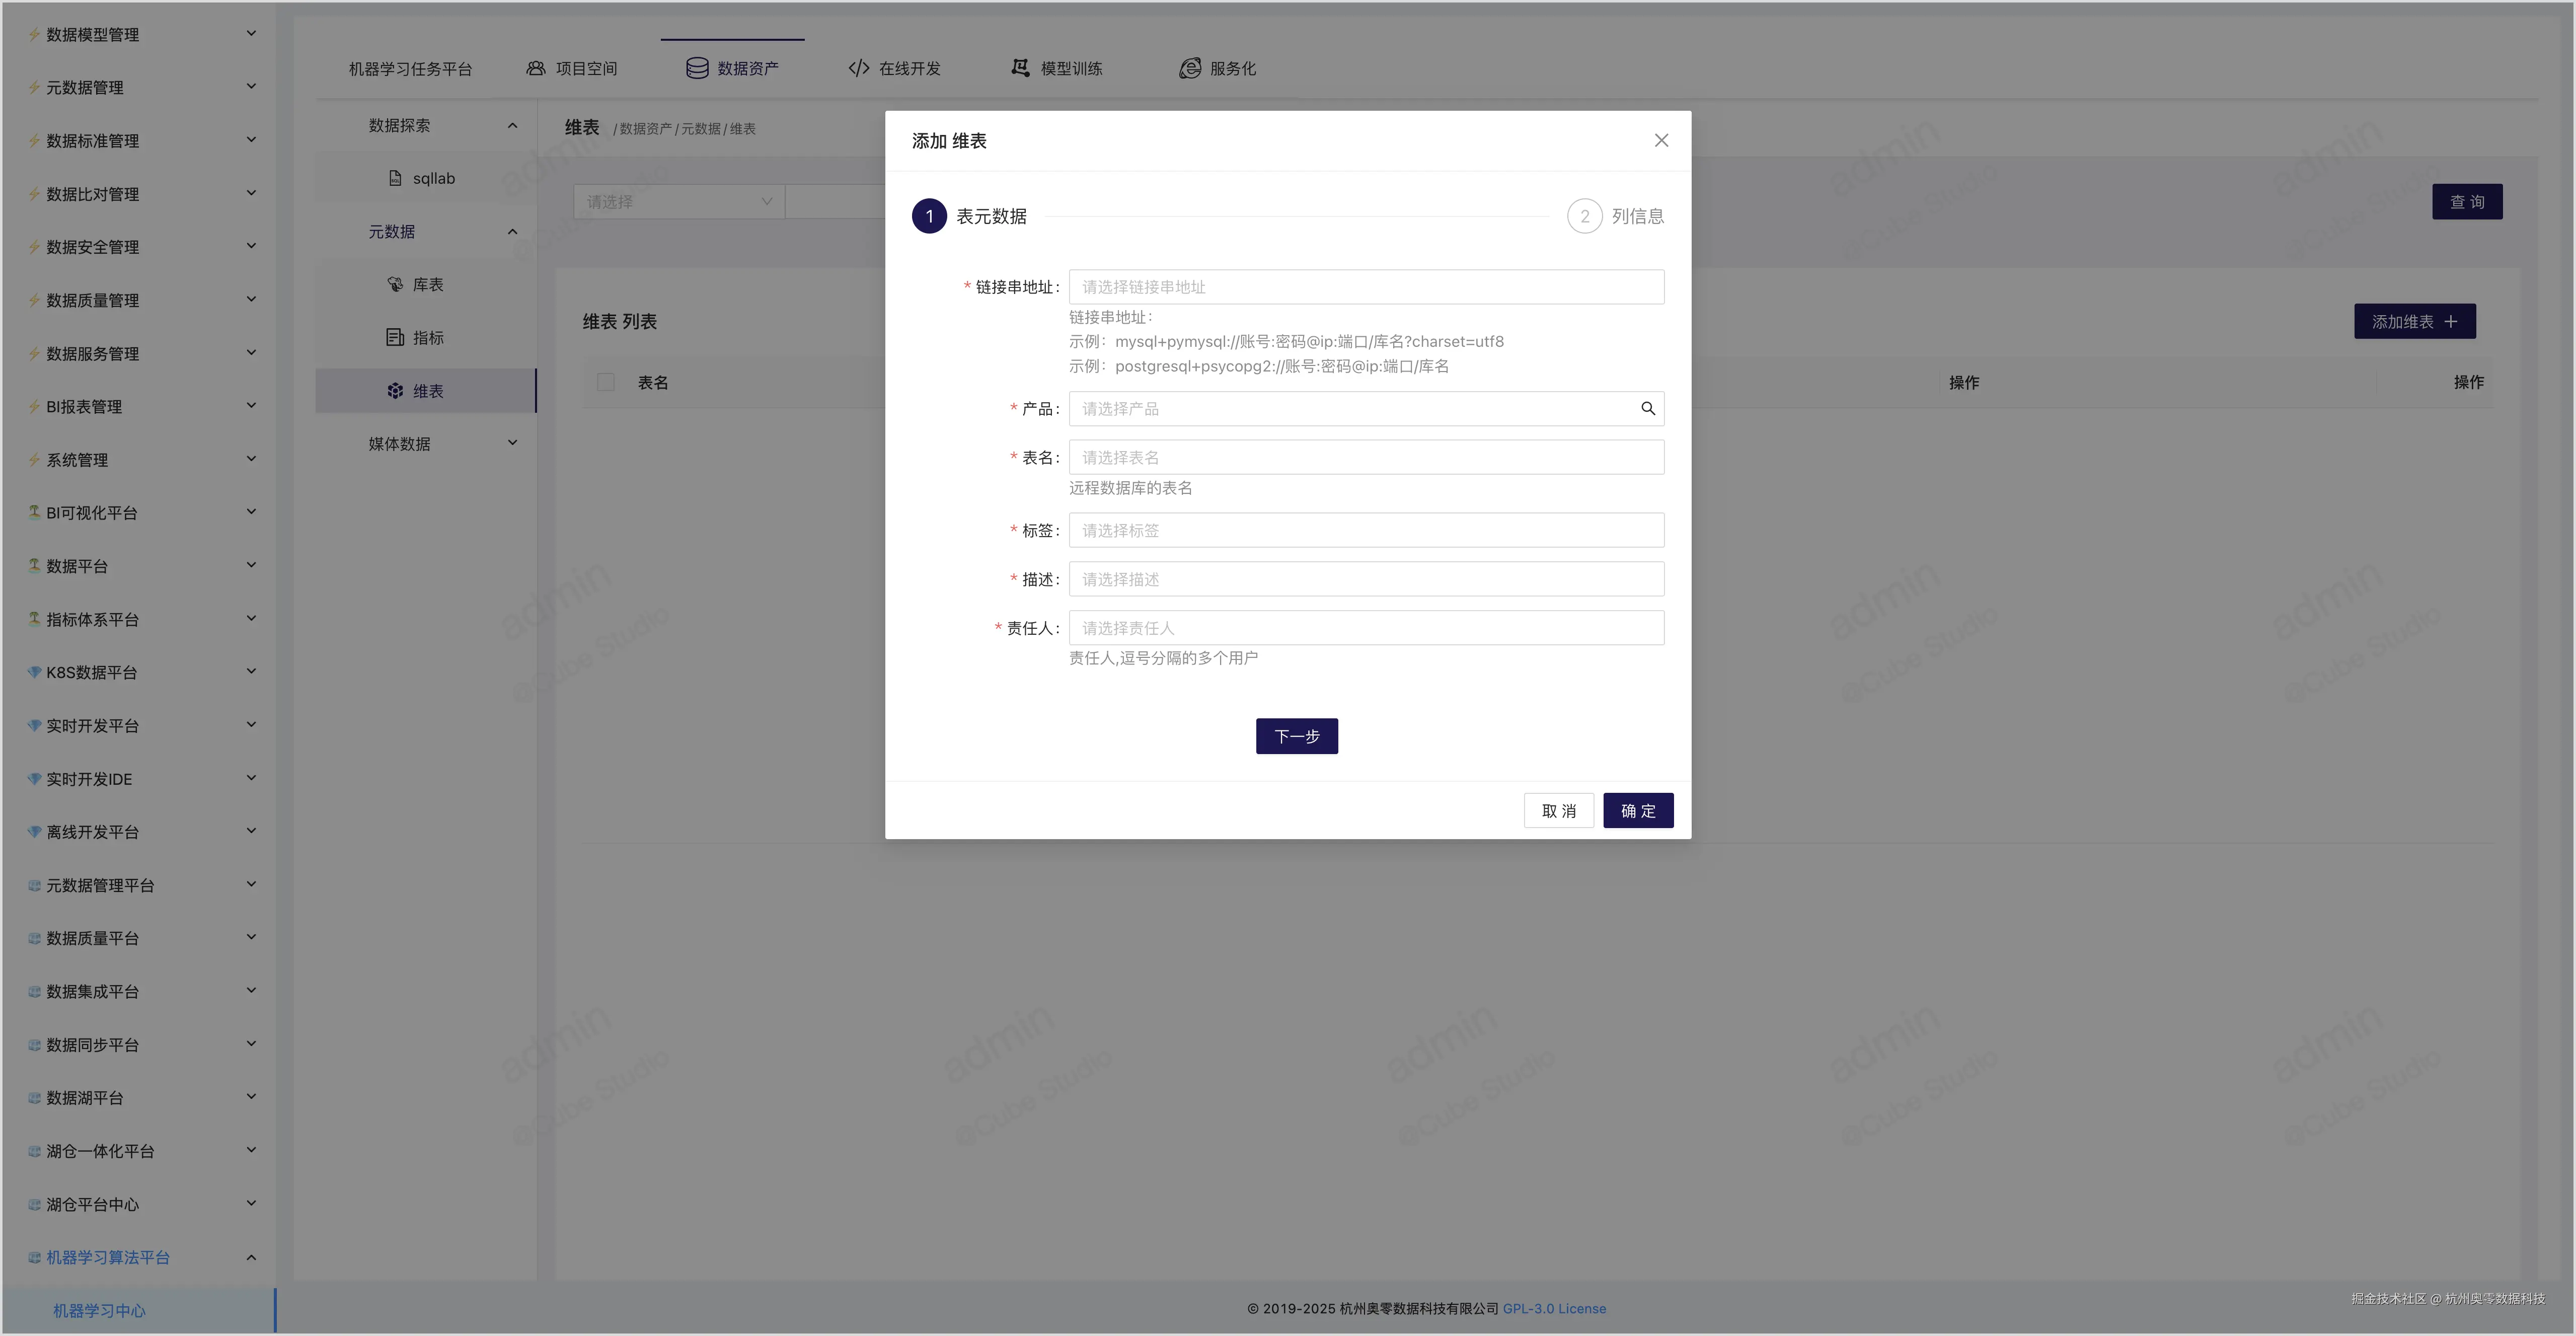Open 在线开发 via the code icon

tap(858, 68)
